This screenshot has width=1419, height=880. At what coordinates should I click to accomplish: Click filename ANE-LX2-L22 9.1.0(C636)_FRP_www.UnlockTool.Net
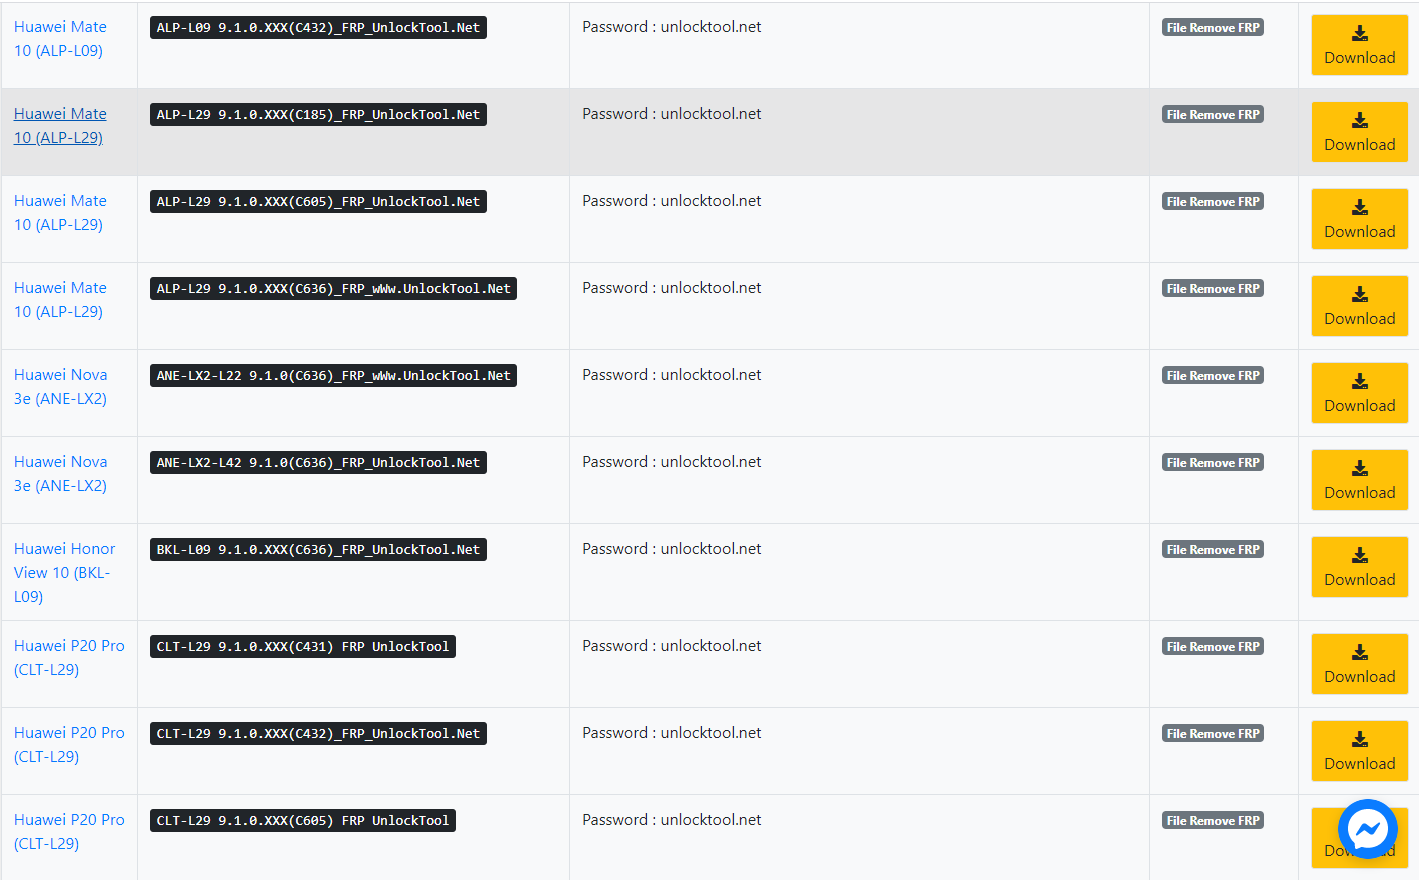(x=333, y=376)
